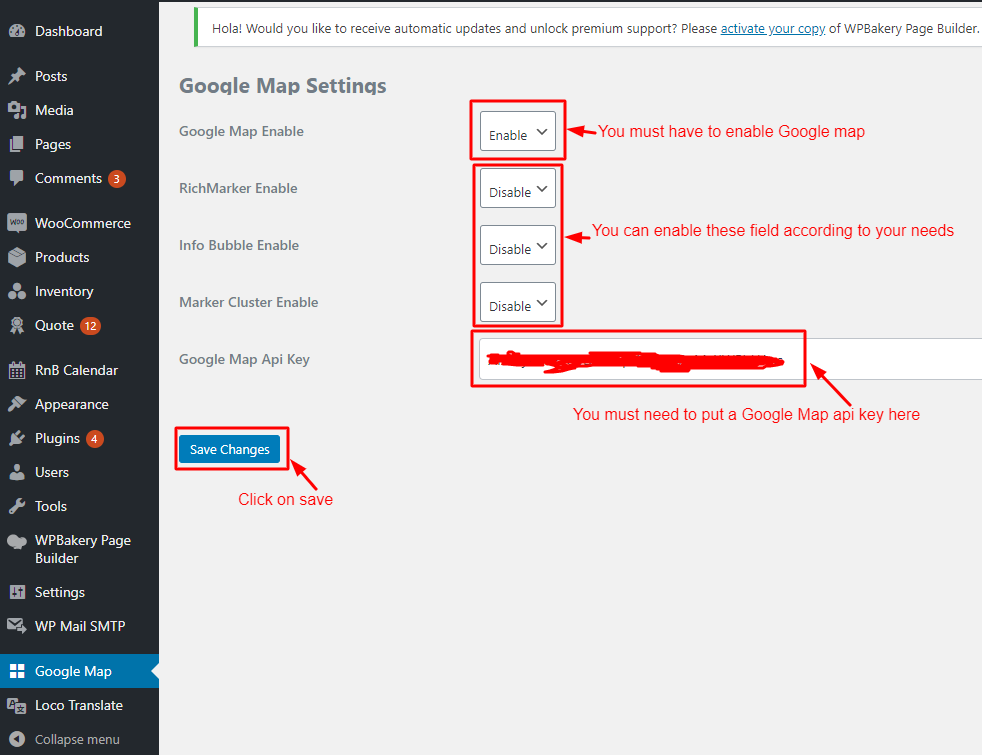Go to the Appearance menu

(x=71, y=404)
